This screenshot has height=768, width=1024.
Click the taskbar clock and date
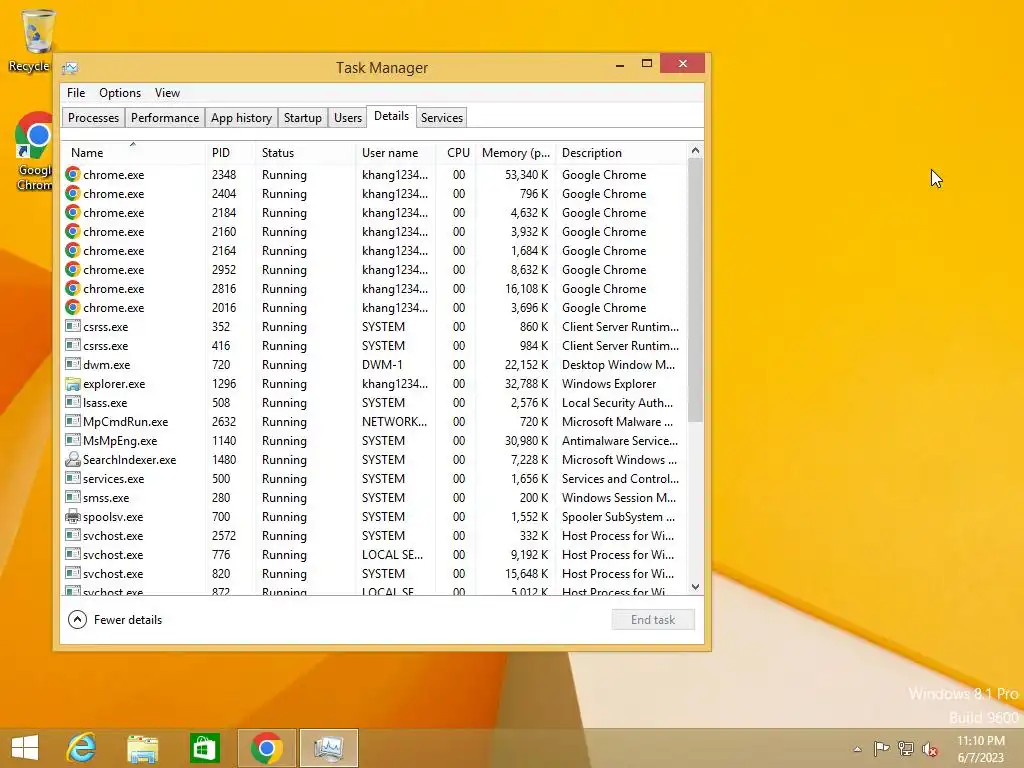pos(980,749)
